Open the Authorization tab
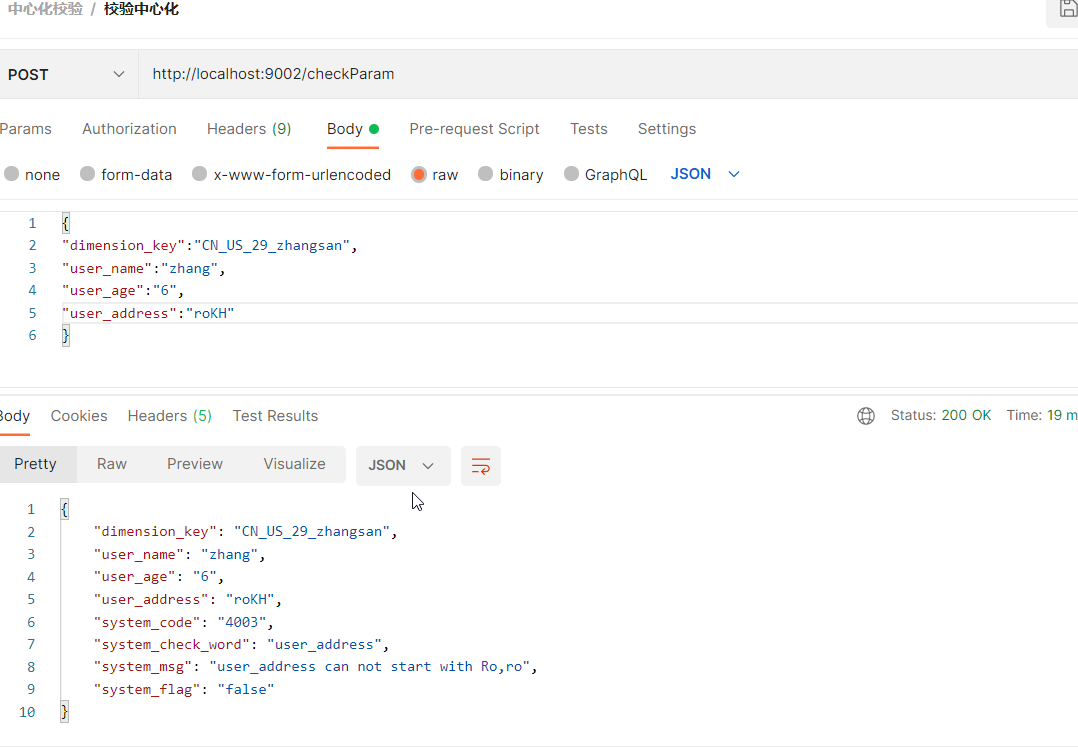 (x=129, y=129)
